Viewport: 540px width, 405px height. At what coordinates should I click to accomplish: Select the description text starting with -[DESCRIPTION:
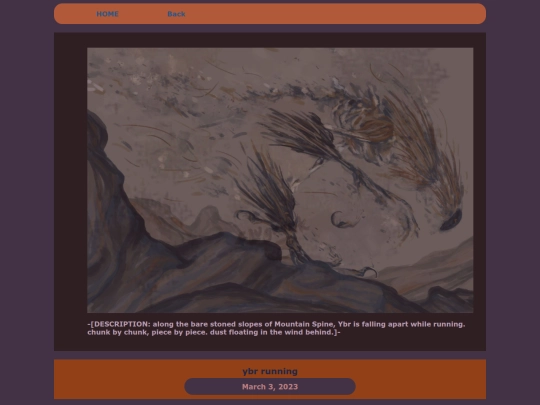tap(276, 328)
